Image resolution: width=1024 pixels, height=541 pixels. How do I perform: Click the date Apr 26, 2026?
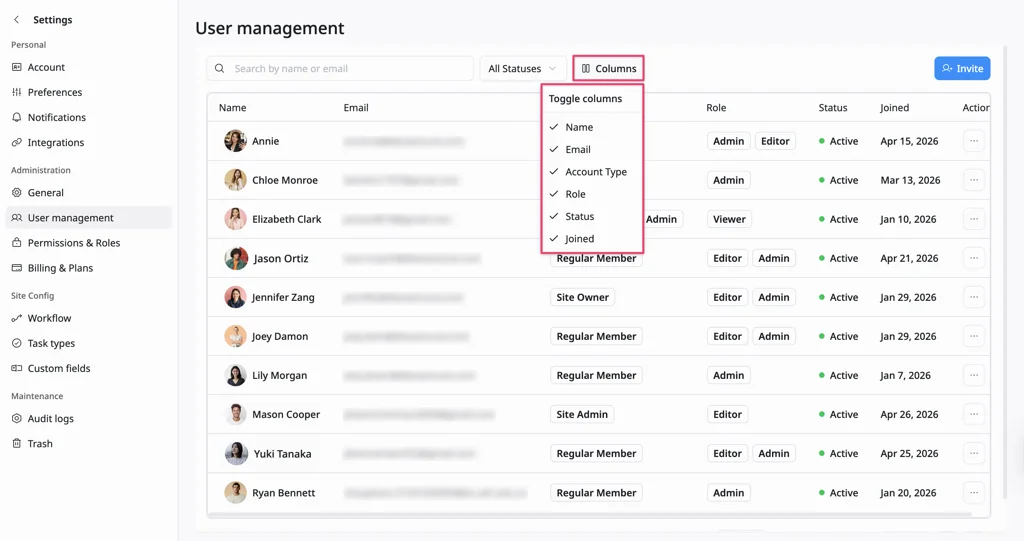pos(909,414)
